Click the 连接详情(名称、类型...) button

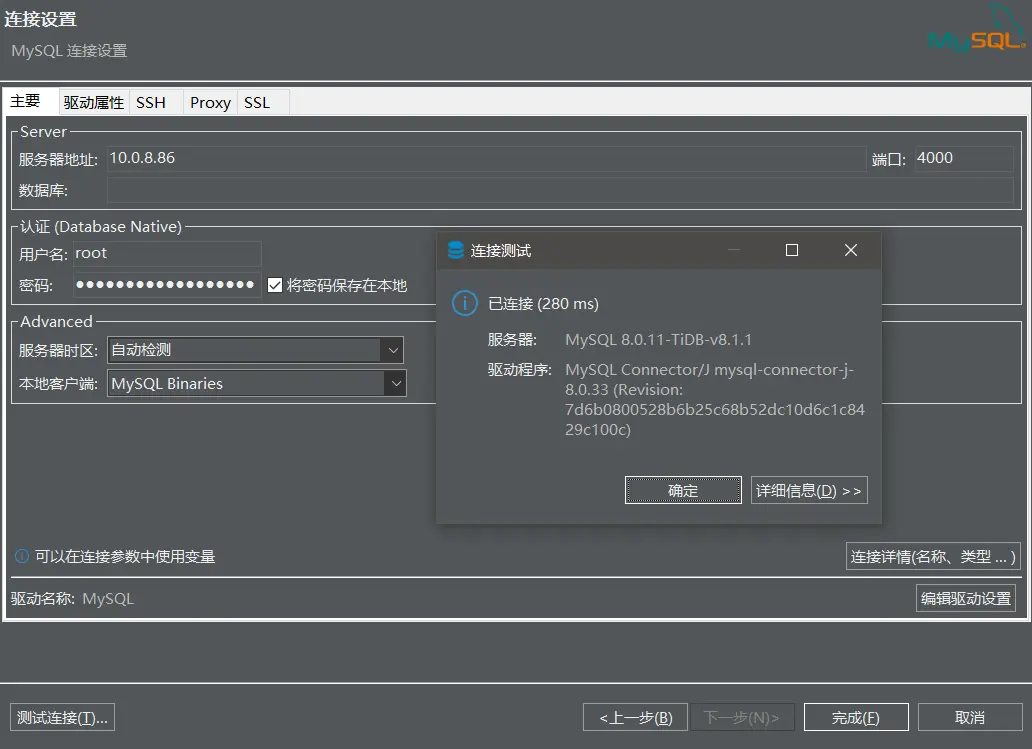932,558
